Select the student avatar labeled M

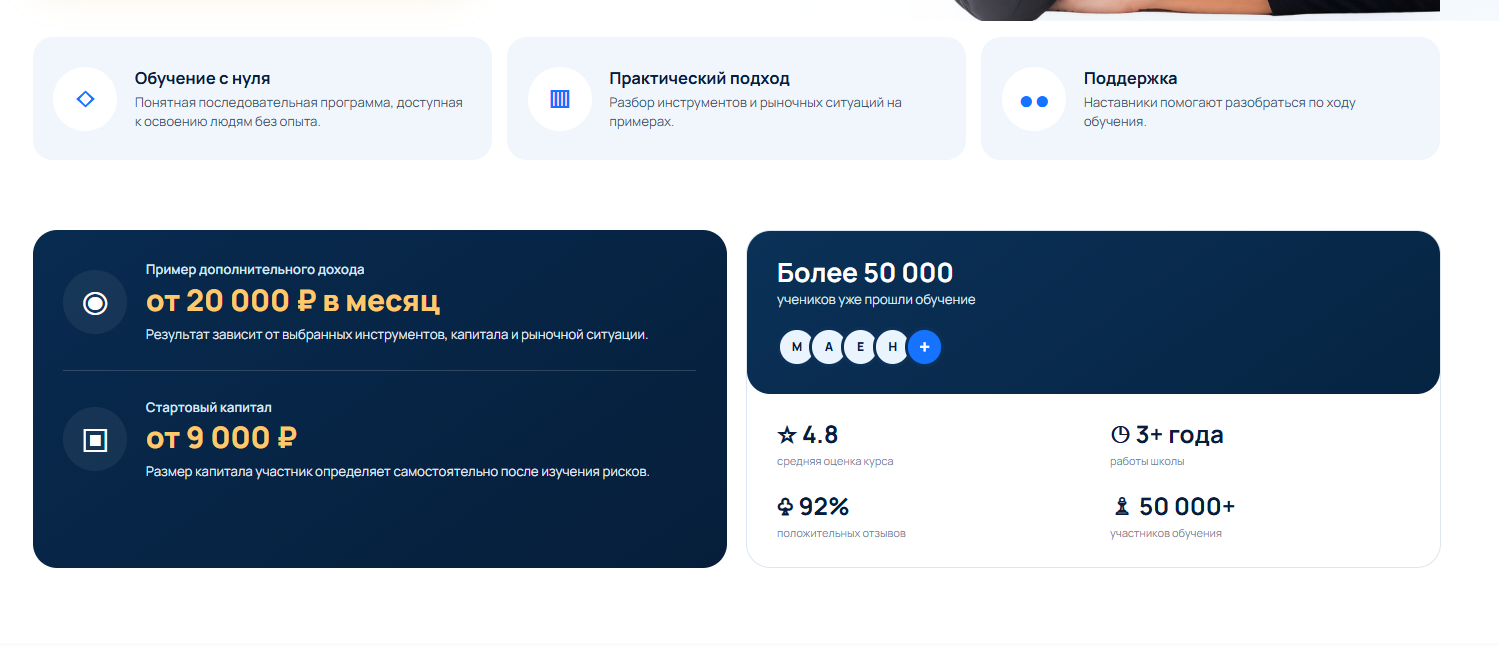pos(797,347)
